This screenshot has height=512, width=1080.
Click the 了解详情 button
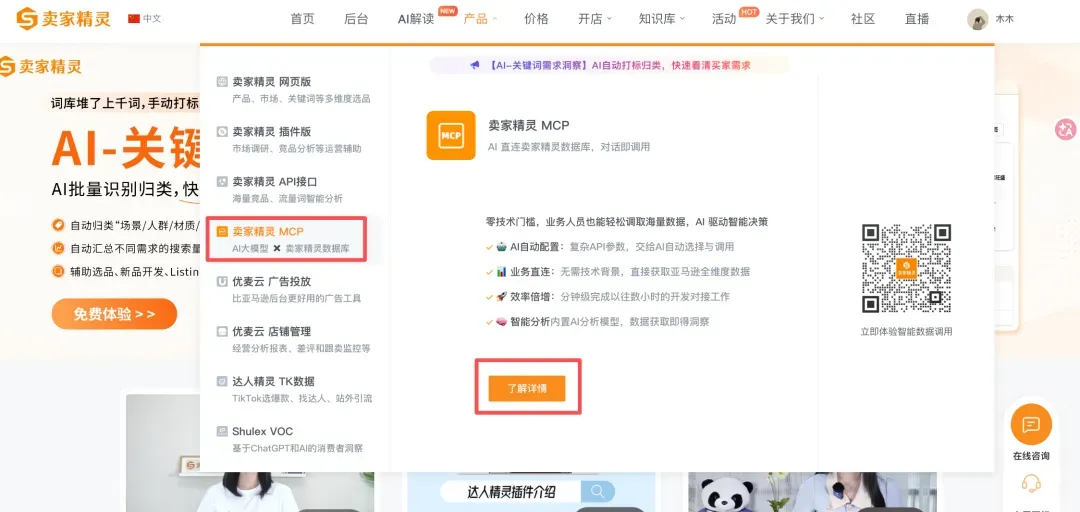click(527, 389)
